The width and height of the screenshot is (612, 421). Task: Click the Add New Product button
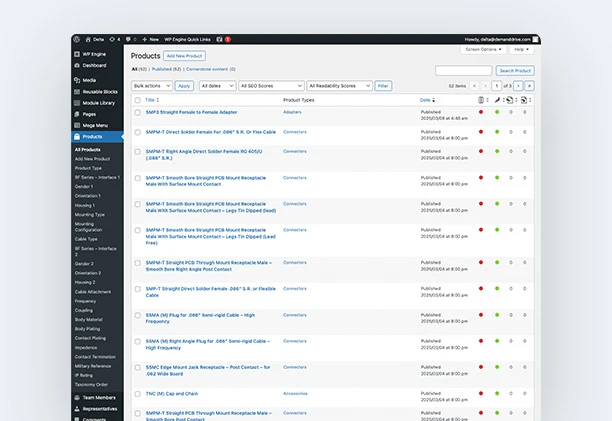185,56
